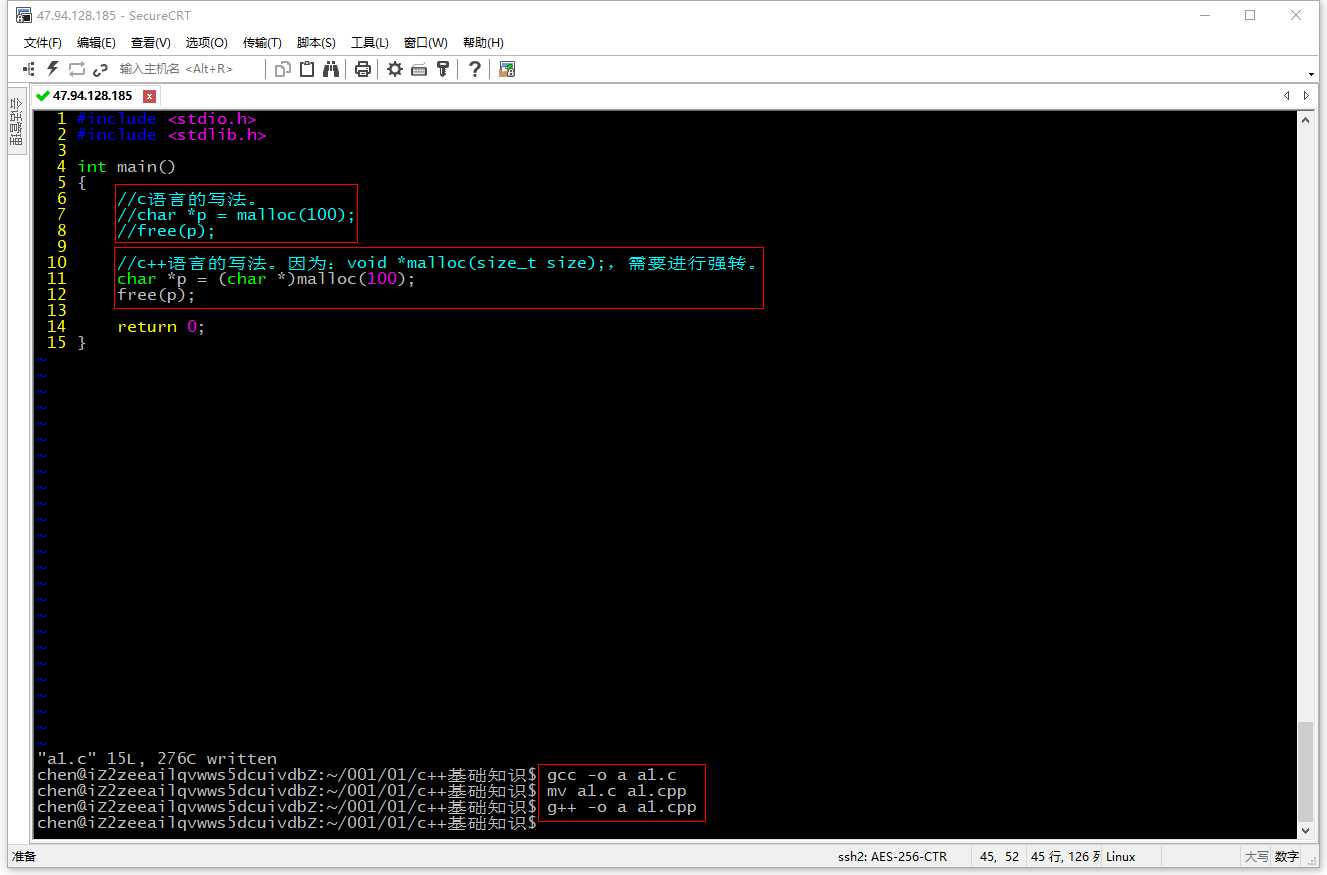The width and height of the screenshot is (1327, 875).
Task: Click the cursor position '45, 52' status
Action: tap(999, 857)
